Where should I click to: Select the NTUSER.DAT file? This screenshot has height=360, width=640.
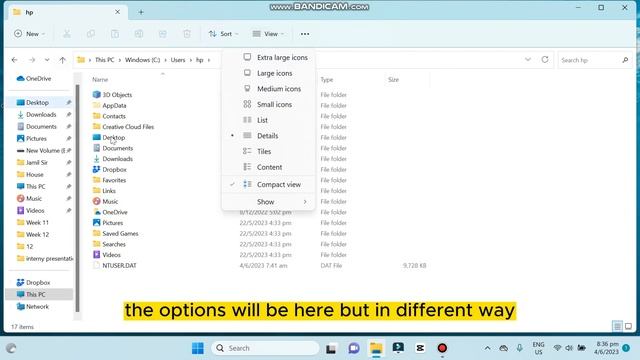(119, 265)
